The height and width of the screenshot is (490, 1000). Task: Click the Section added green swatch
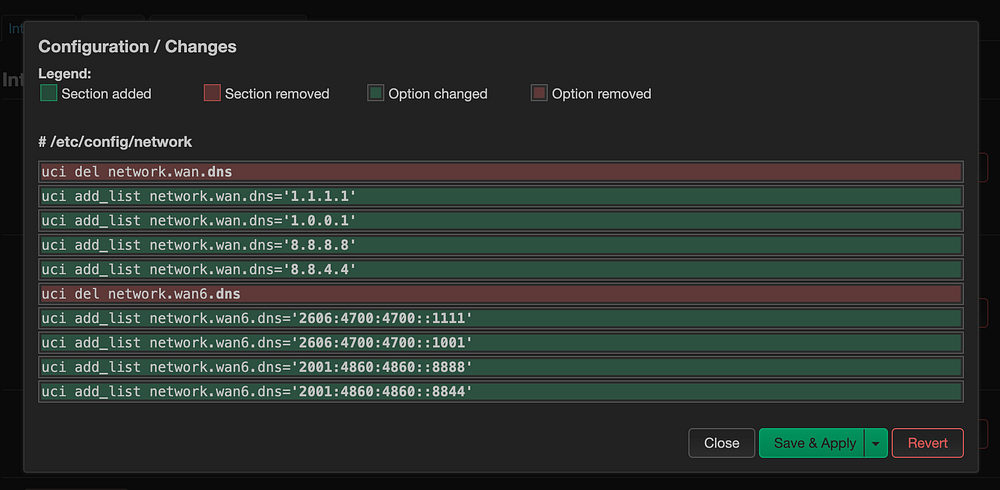coord(49,93)
